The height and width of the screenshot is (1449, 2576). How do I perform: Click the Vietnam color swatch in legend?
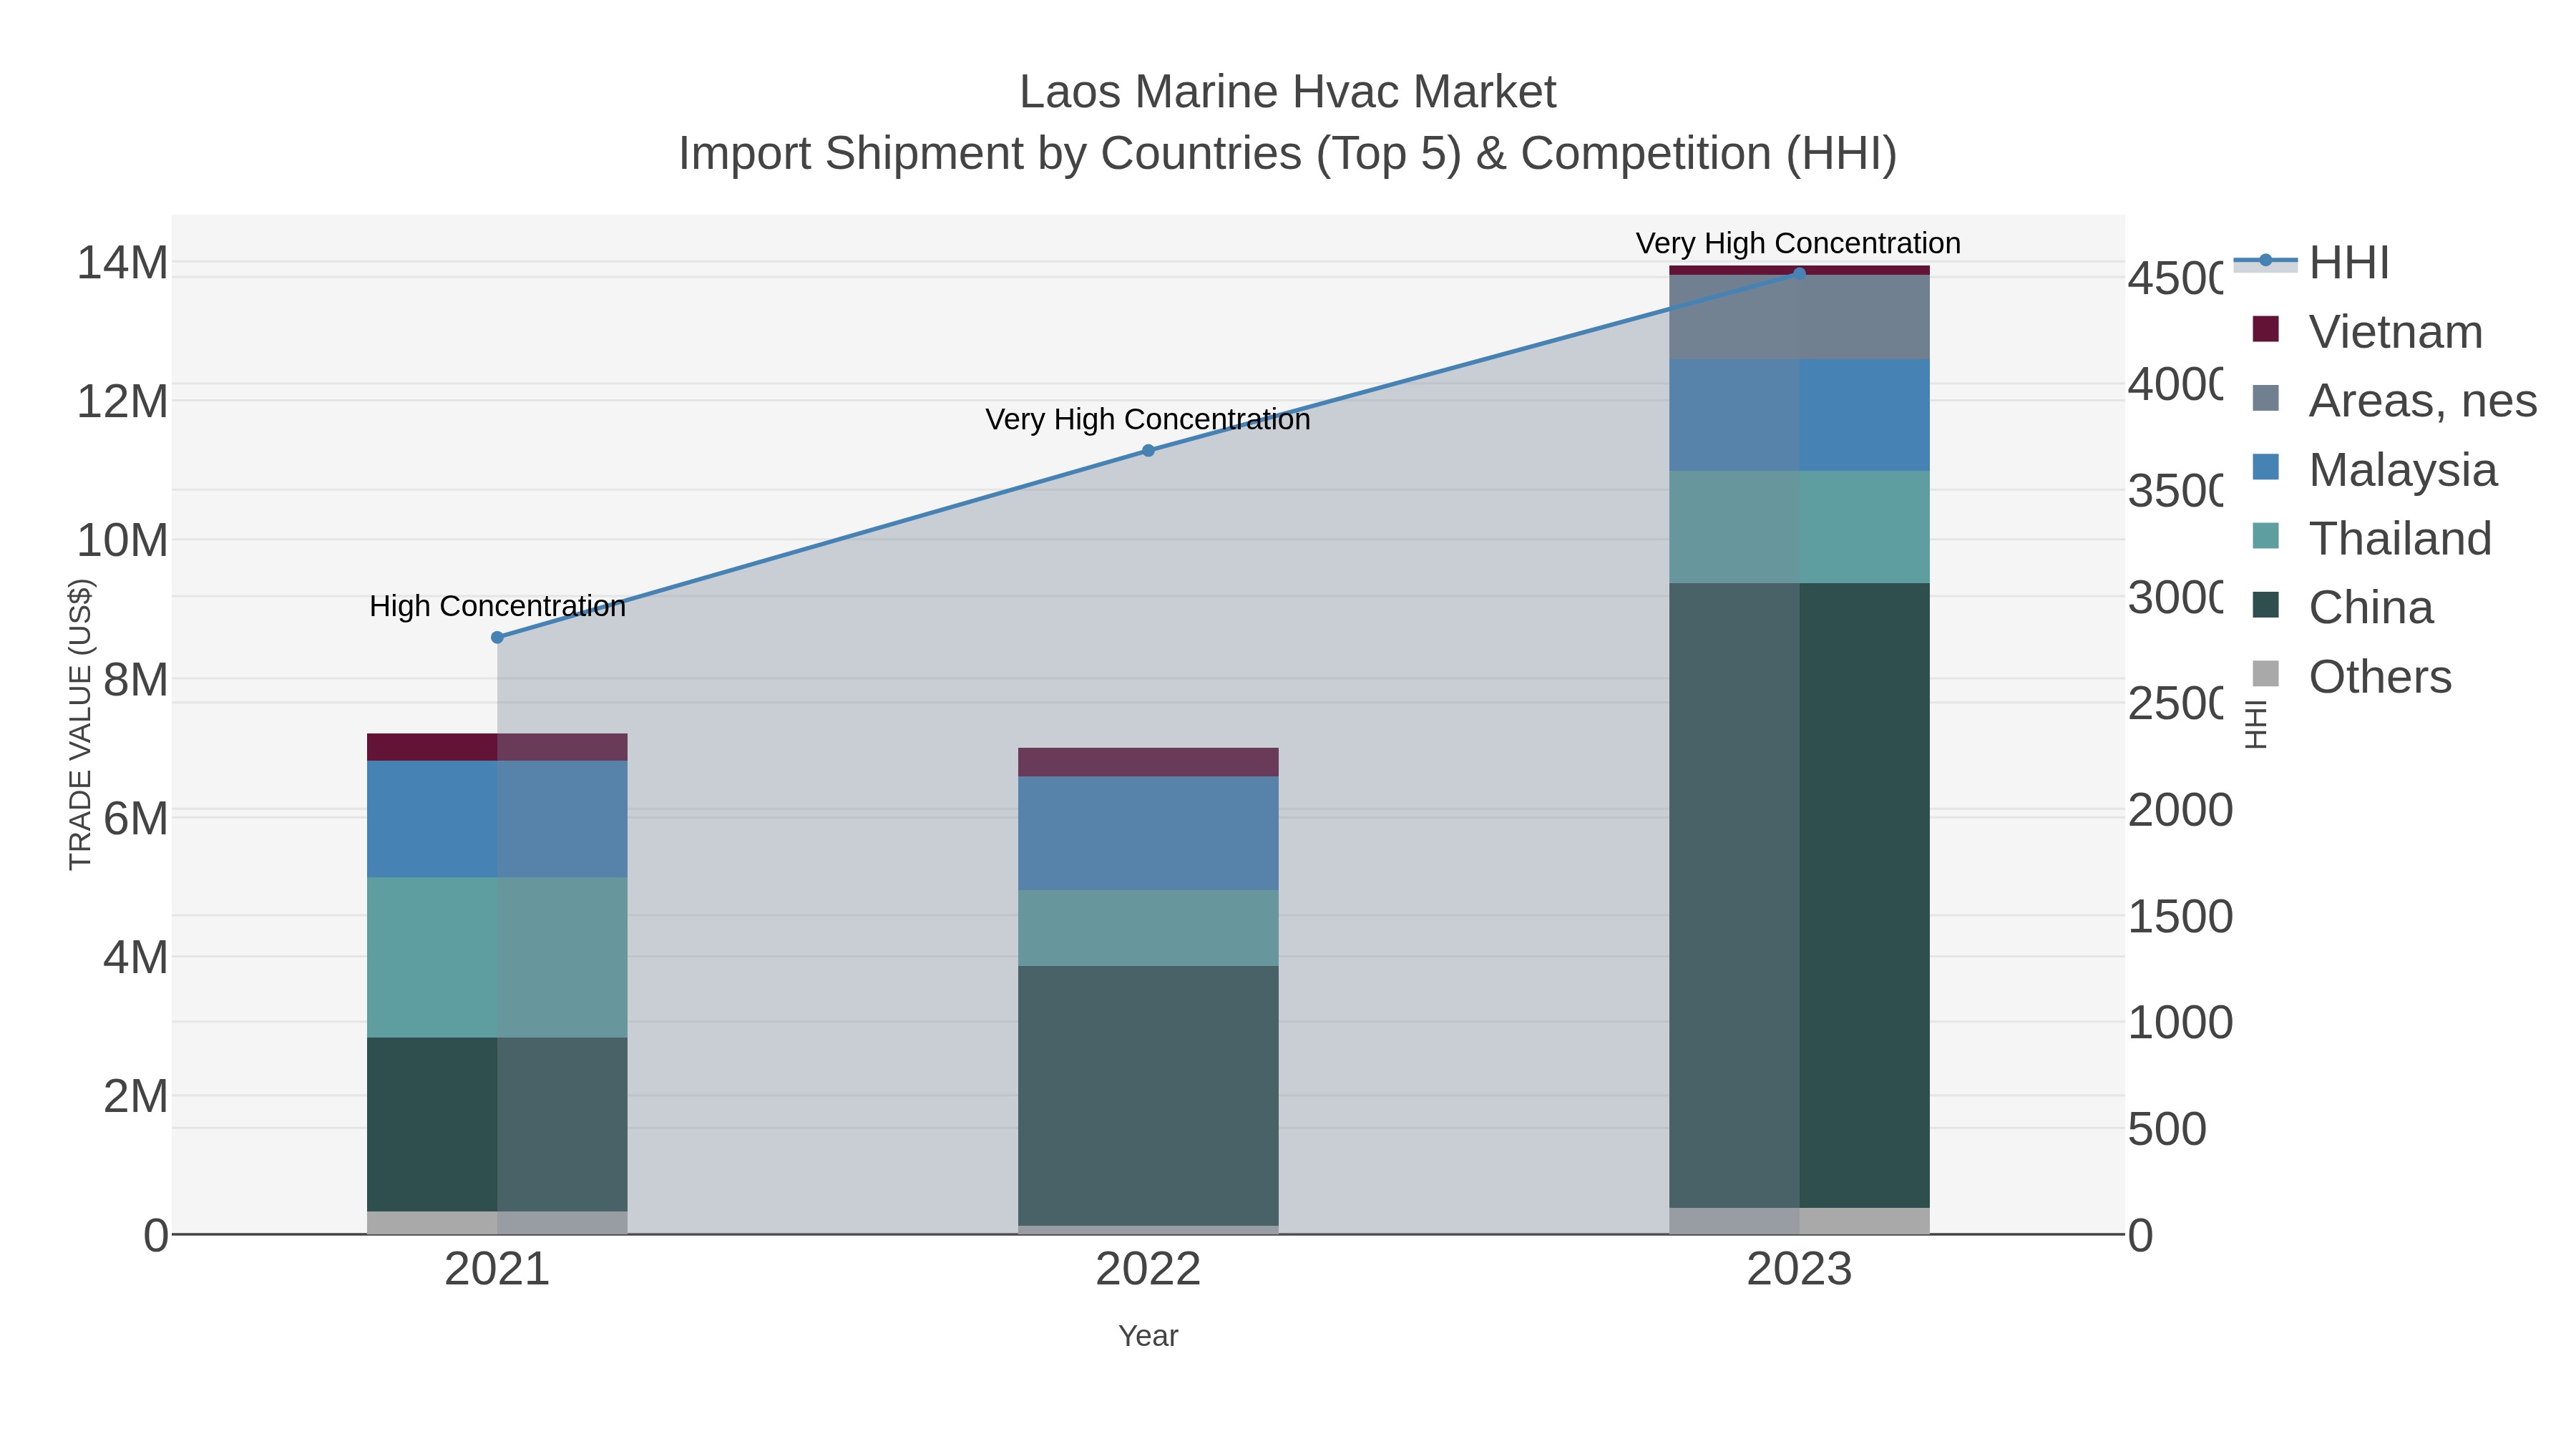point(2265,329)
